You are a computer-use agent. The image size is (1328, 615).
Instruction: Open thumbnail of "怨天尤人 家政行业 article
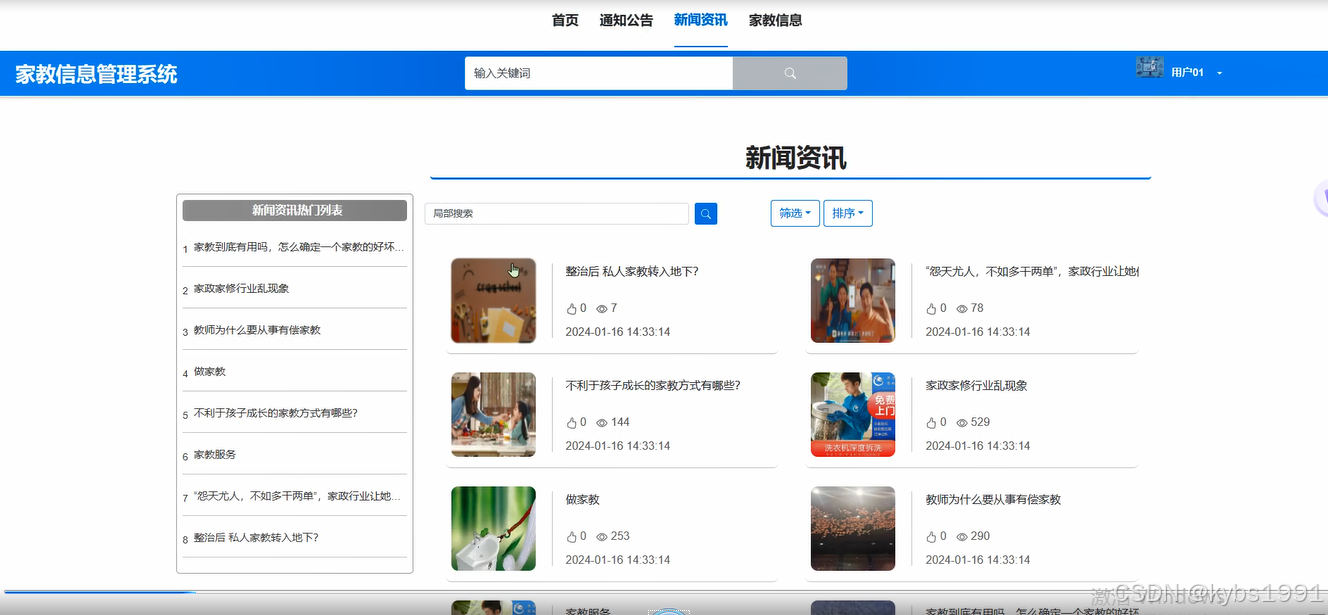[853, 300]
